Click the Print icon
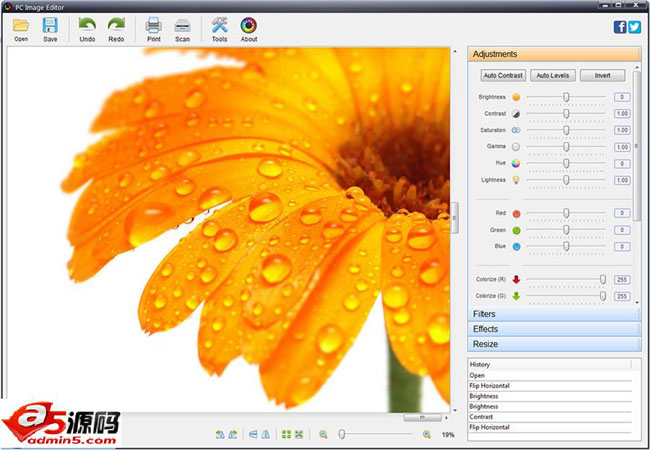650x450 pixels. 153,25
